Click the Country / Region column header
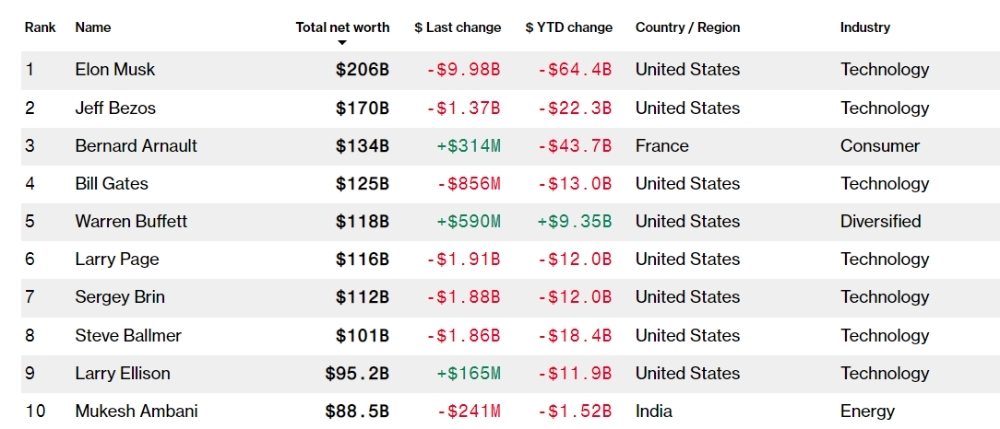The height and width of the screenshot is (429, 1000). tap(688, 27)
